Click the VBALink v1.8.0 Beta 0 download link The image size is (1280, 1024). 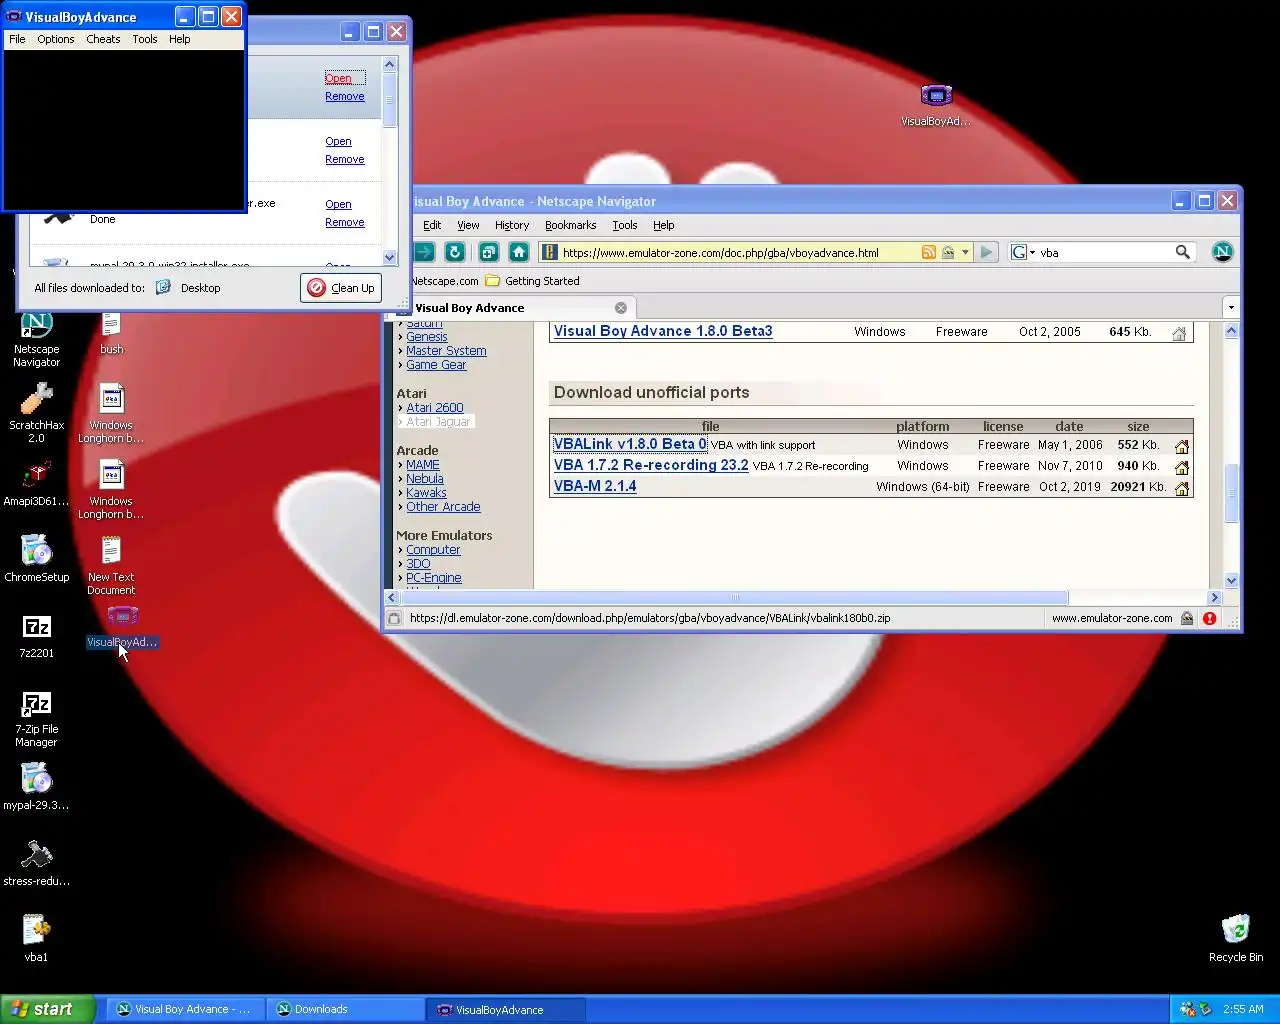[630, 444]
